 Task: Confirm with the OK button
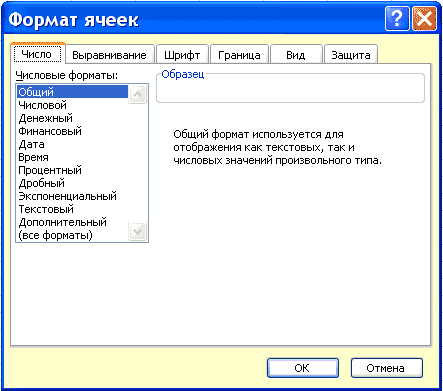click(x=303, y=368)
